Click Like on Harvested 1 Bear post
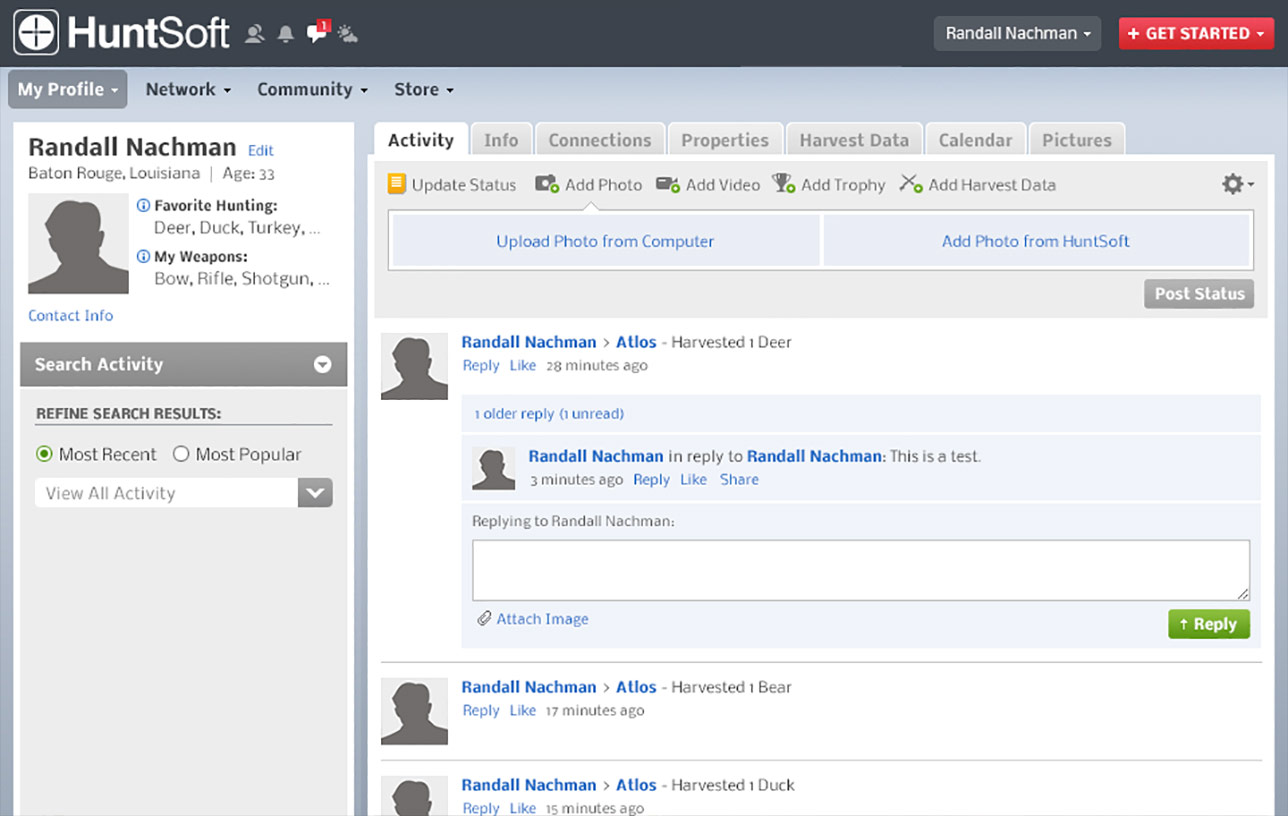 click(x=523, y=710)
